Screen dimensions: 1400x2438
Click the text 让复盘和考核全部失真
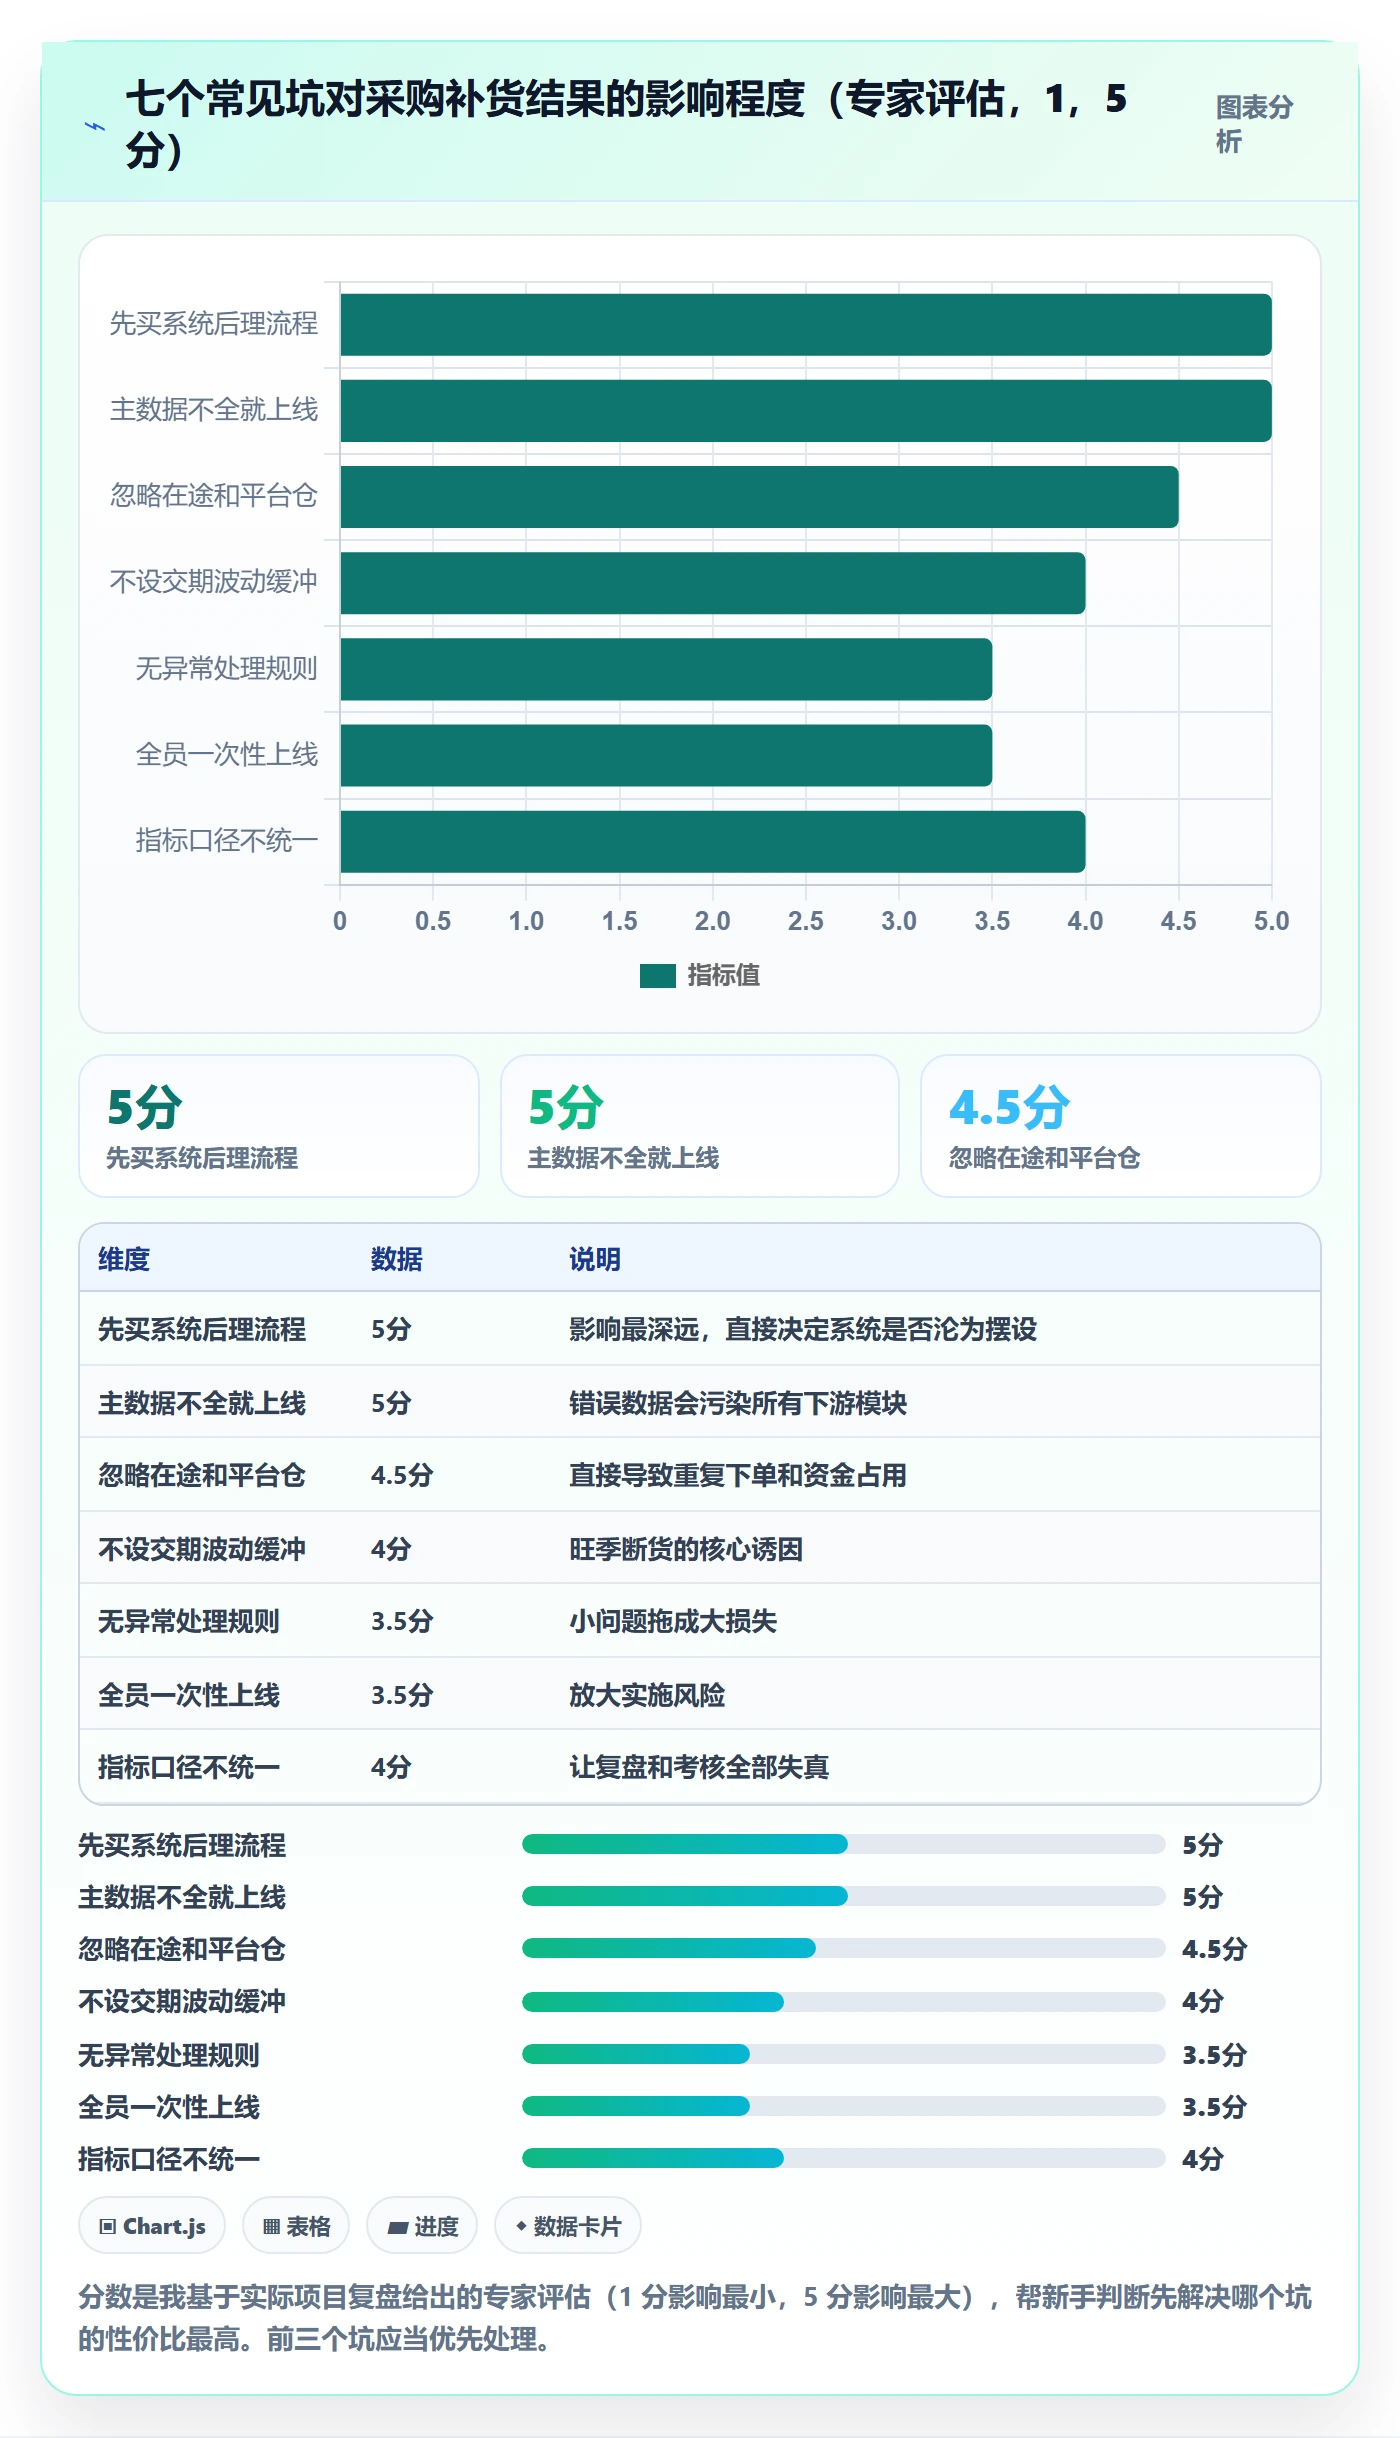point(699,1767)
